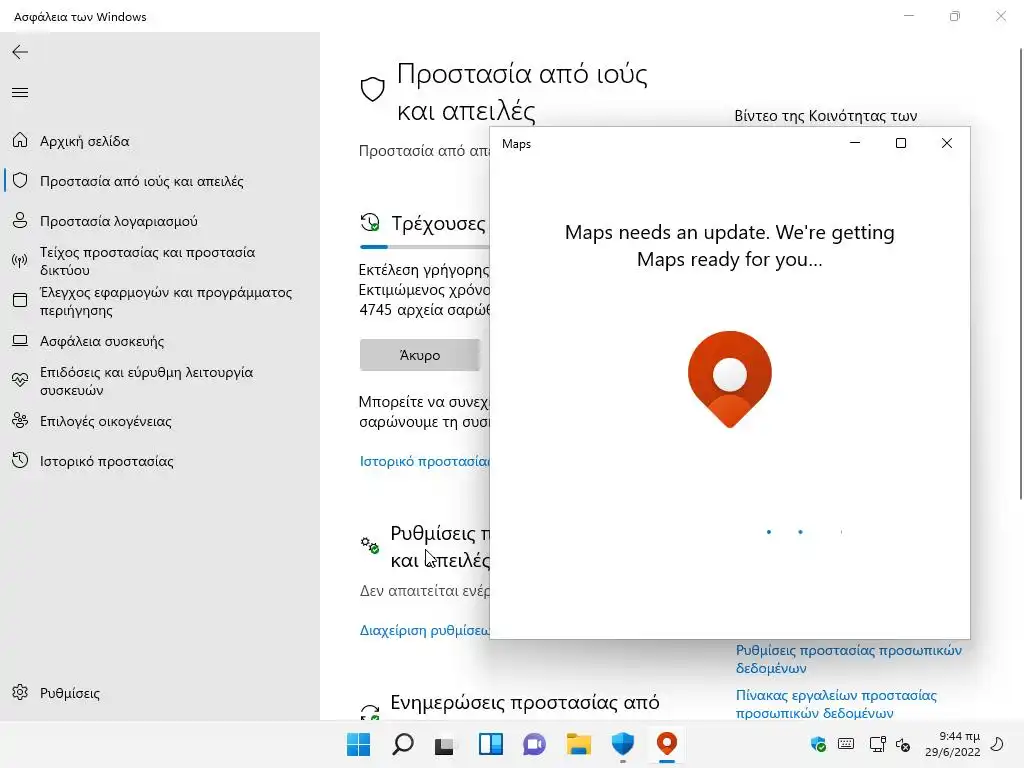The height and width of the screenshot is (768, 1024).
Task: Open the Ιστορικό προστασίας link in main pane
Action: click(424, 461)
